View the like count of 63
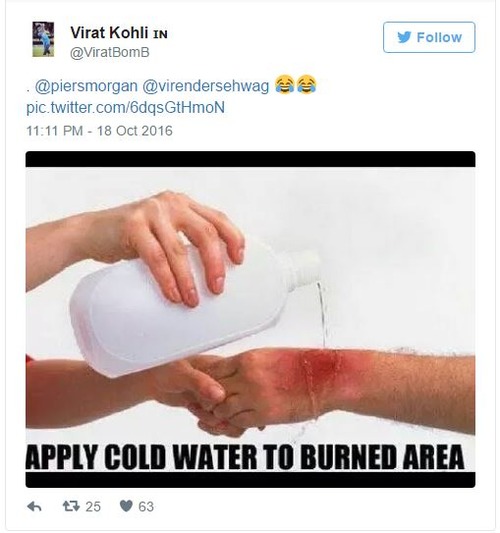The image size is (500, 533). [146, 507]
